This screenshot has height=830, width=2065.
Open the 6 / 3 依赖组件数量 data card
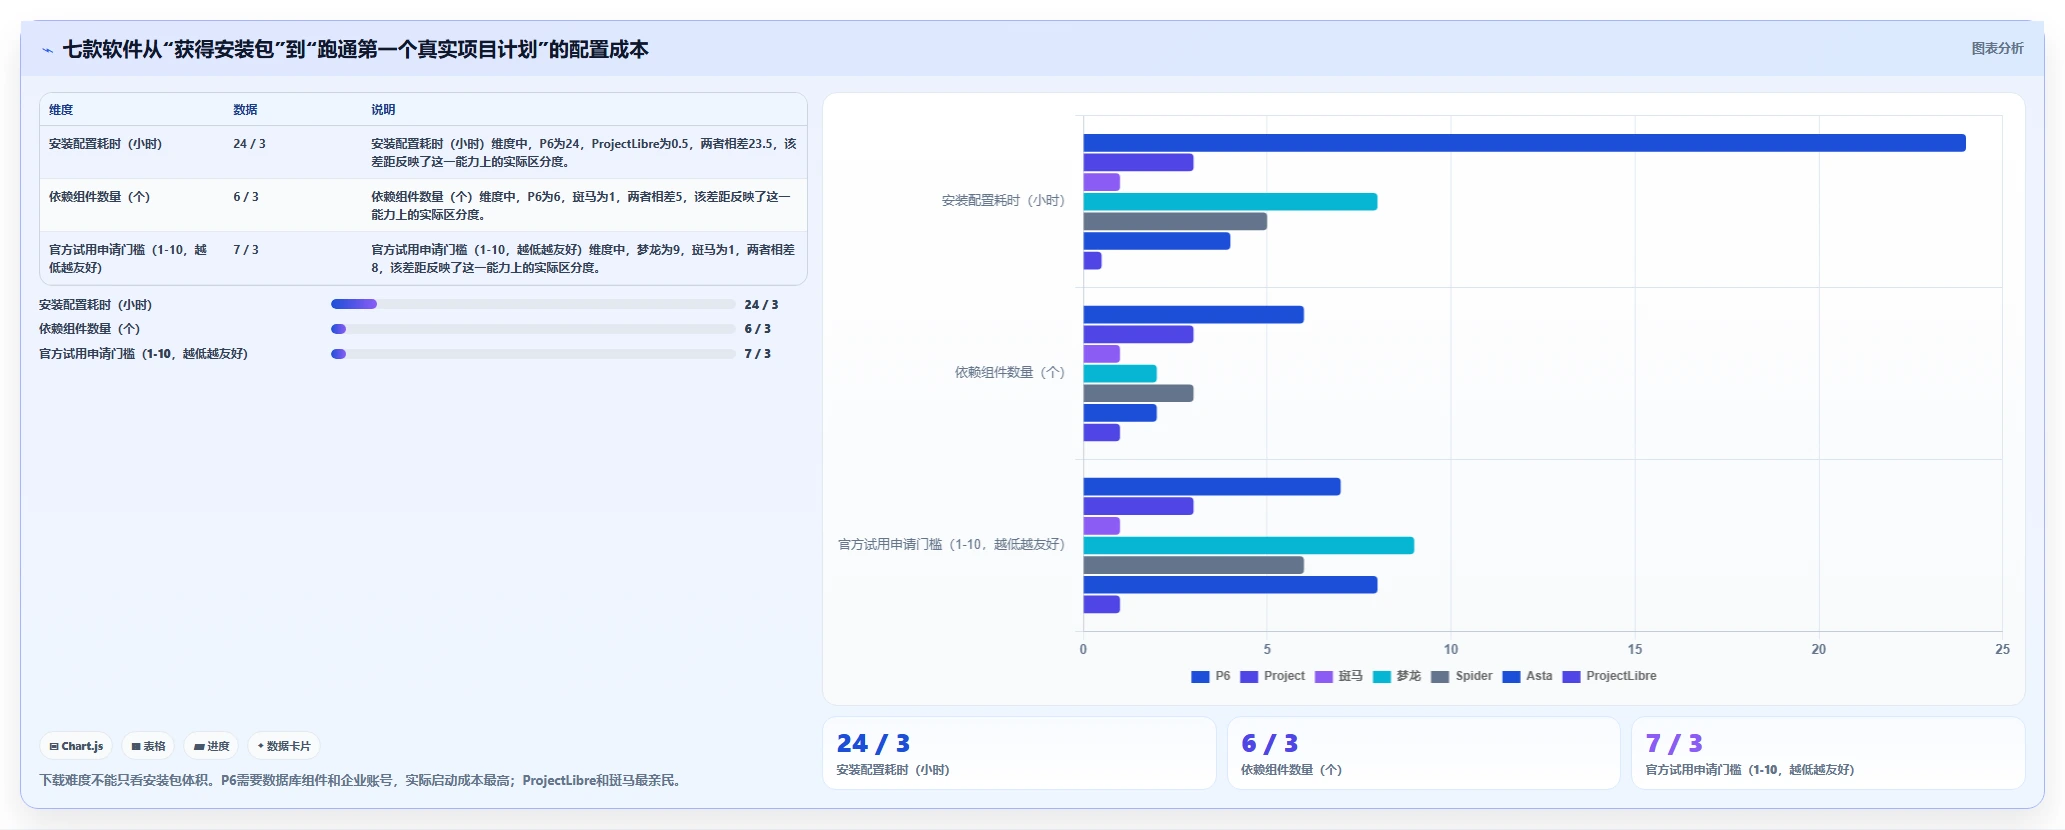click(1423, 753)
